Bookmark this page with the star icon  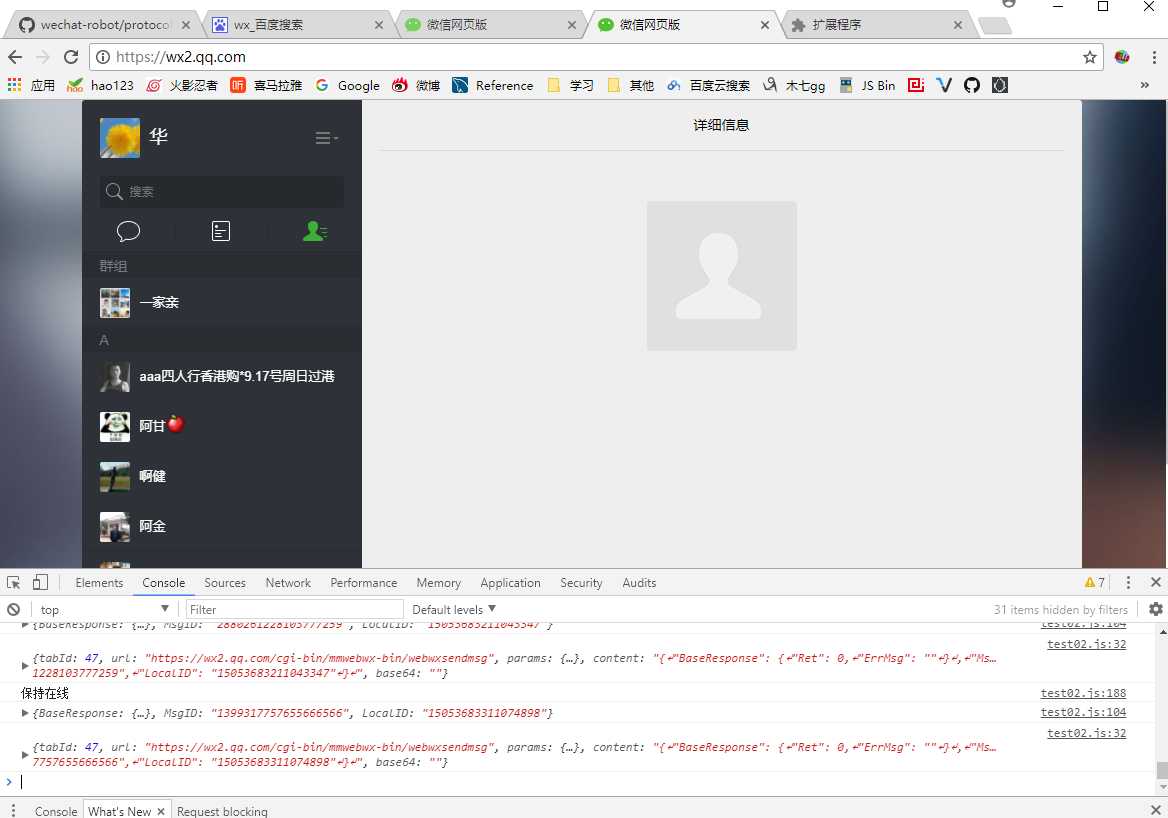coord(1090,57)
